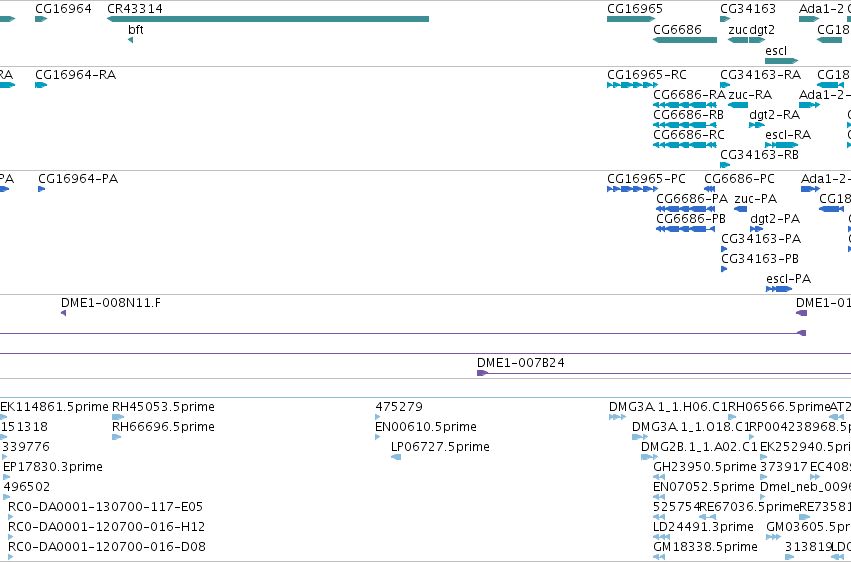This screenshot has width=851, height=562.
Task: Click the dgt2-RA transcript label
Action: 774,114
